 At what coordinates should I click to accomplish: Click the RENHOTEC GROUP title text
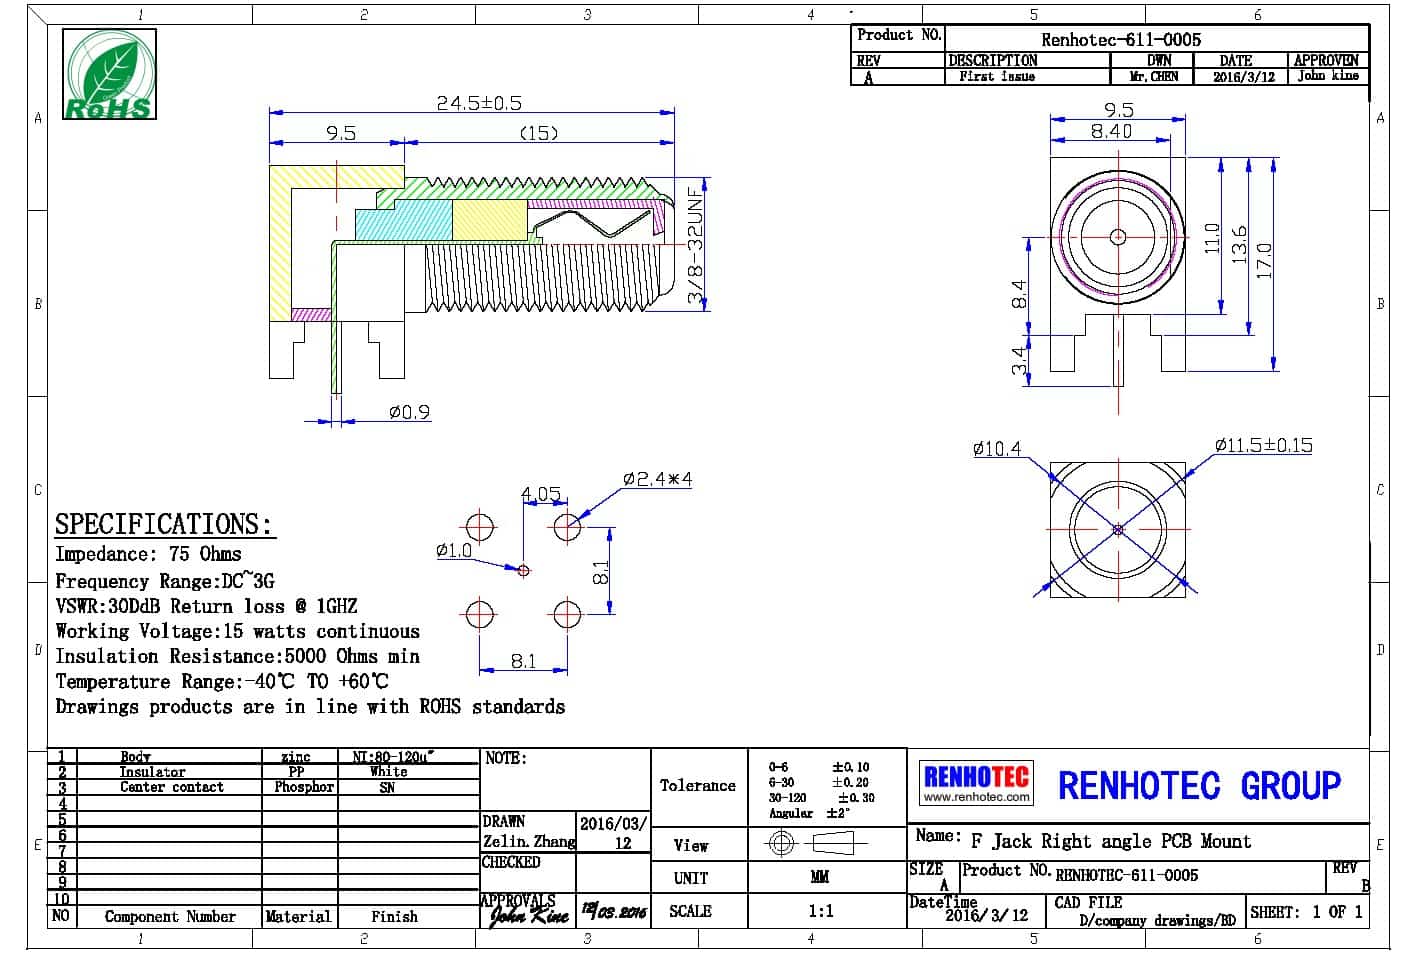[x=1198, y=786]
